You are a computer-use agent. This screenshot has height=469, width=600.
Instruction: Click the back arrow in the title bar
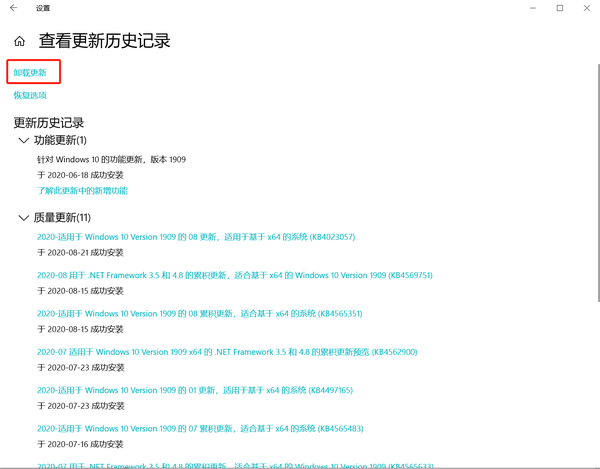(13, 8)
